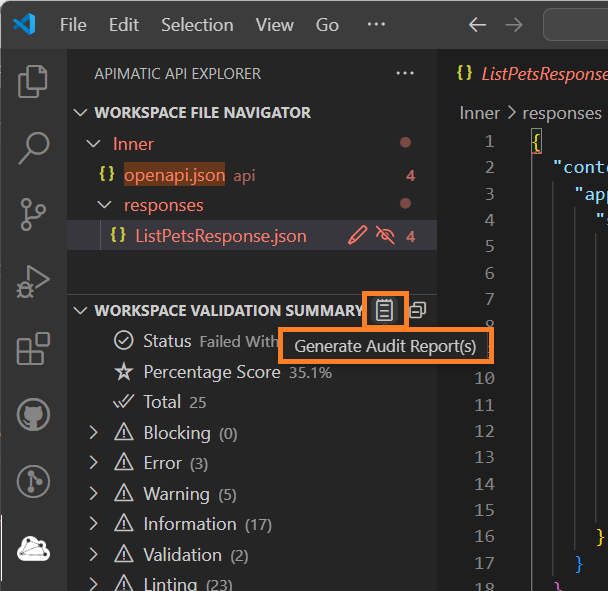608x591 pixels.
Task: Click JSON braces icon beside openapi.json
Action: pyautogui.click(x=107, y=174)
